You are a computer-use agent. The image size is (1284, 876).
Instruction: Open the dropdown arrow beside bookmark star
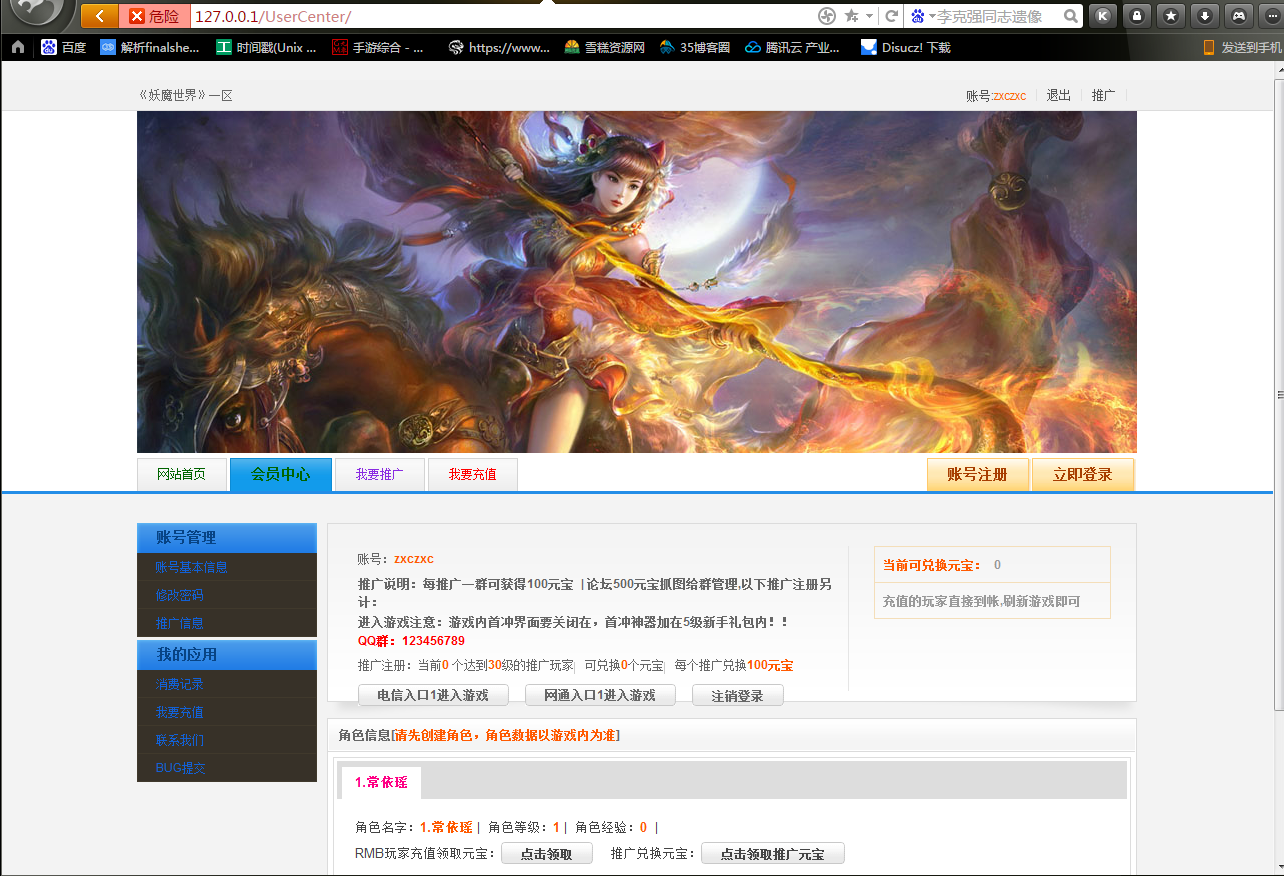click(869, 16)
